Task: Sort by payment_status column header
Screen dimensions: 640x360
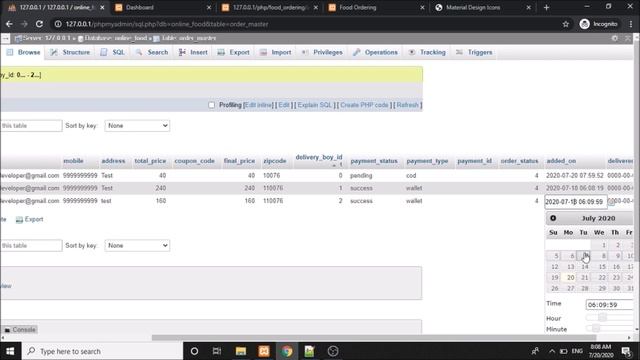Action: [x=374, y=161]
